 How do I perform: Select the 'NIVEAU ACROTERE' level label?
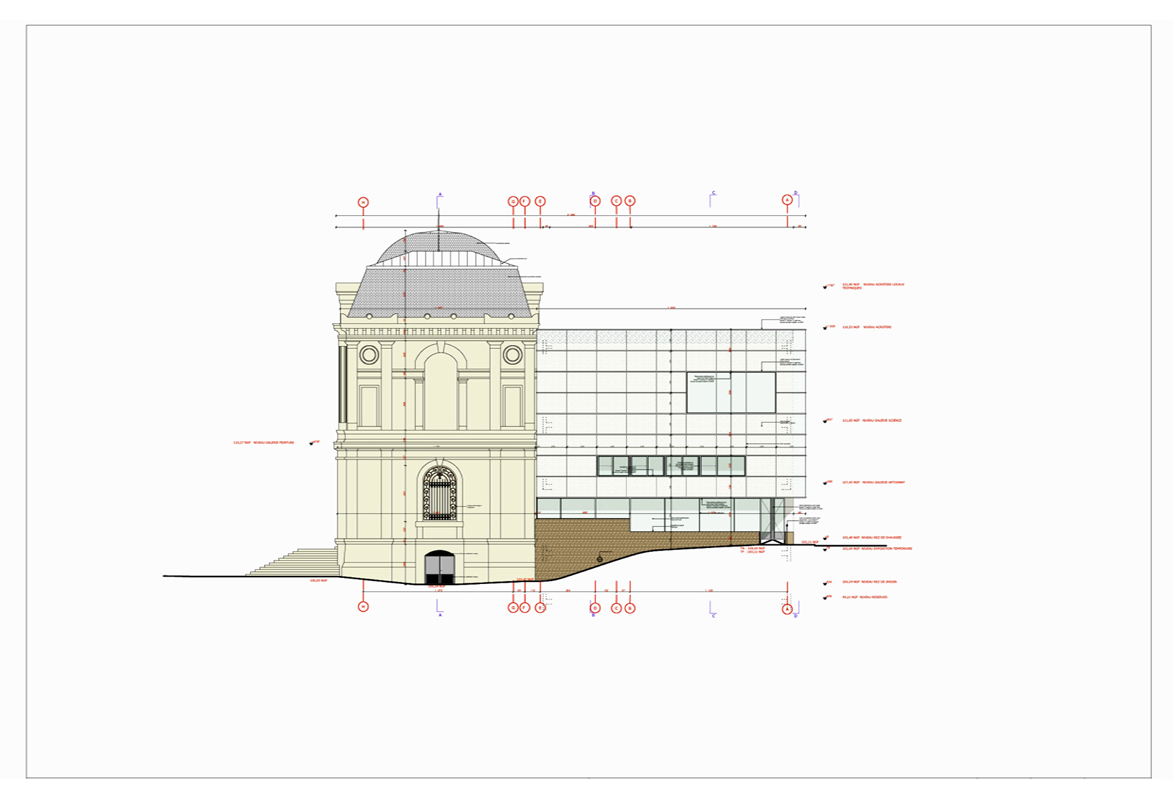coord(866,327)
